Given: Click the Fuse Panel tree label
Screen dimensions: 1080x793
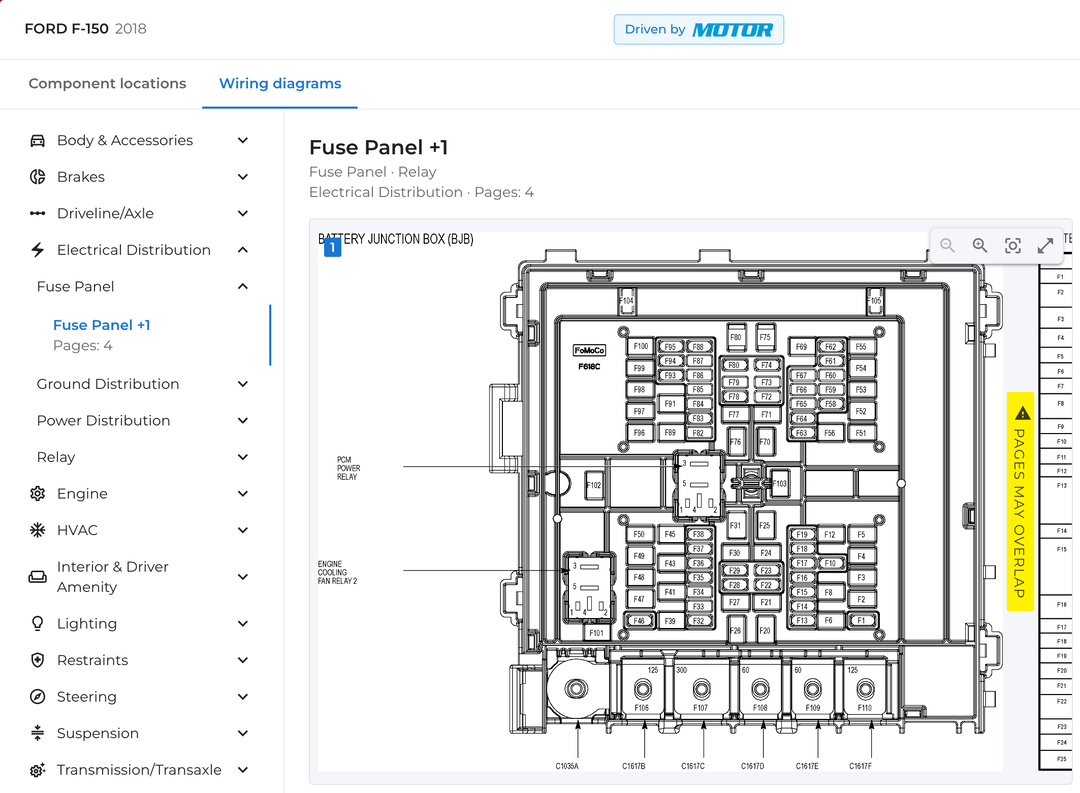Looking at the screenshot, I should (76, 287).
